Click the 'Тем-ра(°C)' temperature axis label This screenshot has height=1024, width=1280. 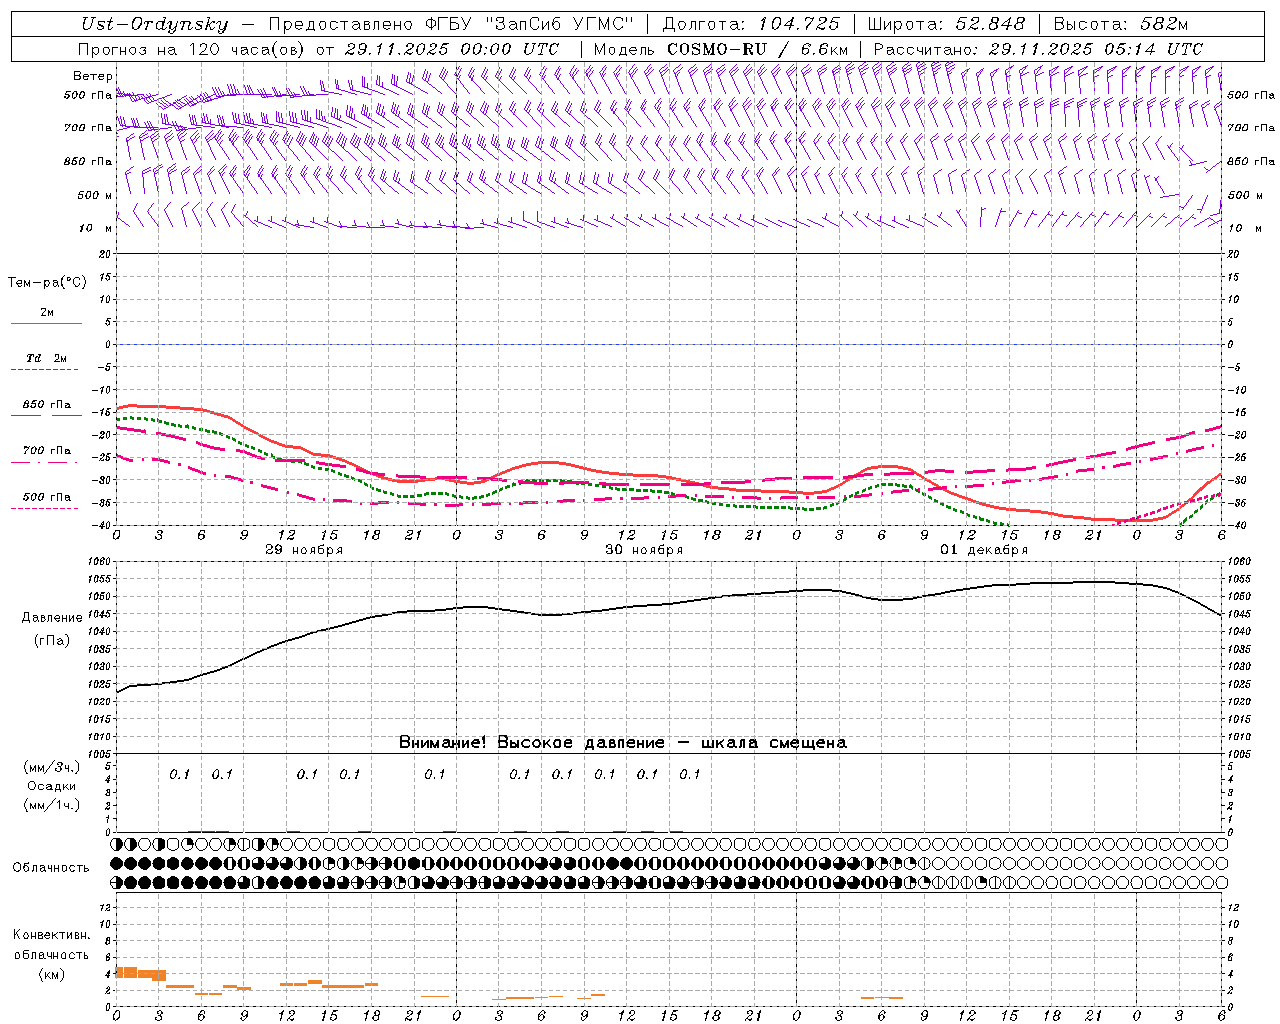[47, 282]
